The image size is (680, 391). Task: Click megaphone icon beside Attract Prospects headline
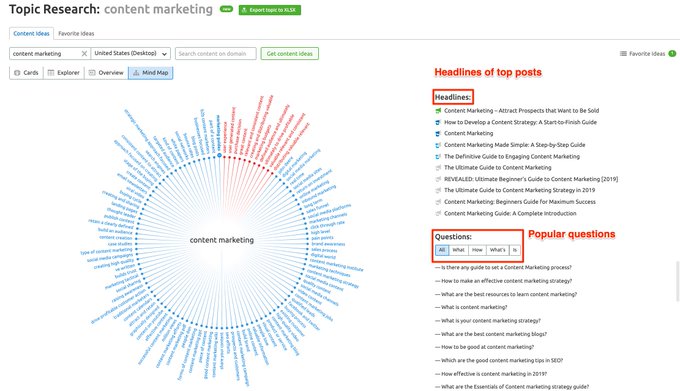coord(438,111)
